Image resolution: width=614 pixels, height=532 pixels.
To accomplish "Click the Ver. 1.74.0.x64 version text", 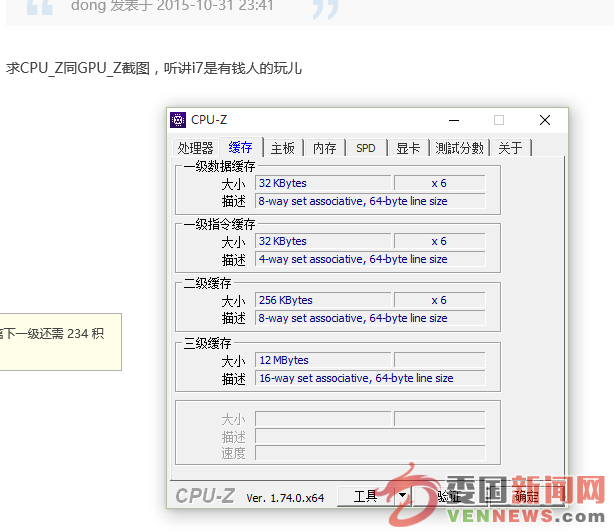I will (285, 498).
